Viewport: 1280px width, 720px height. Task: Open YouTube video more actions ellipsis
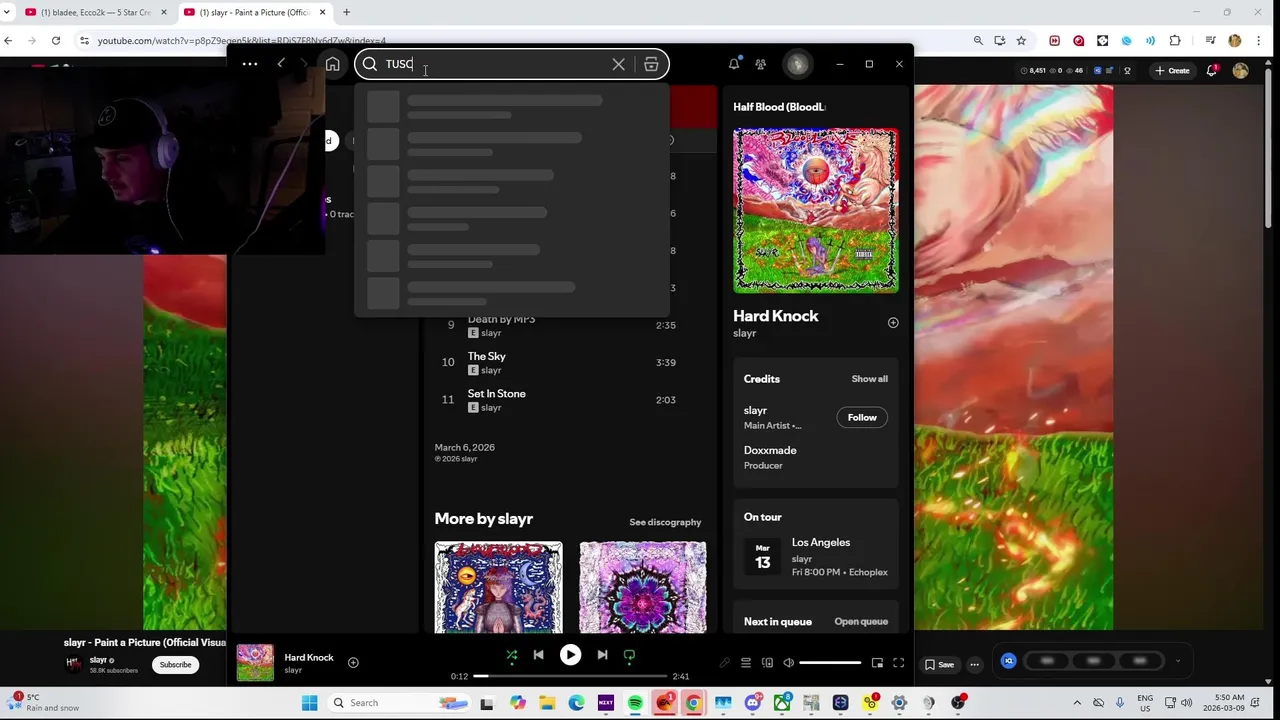point(974,664)
